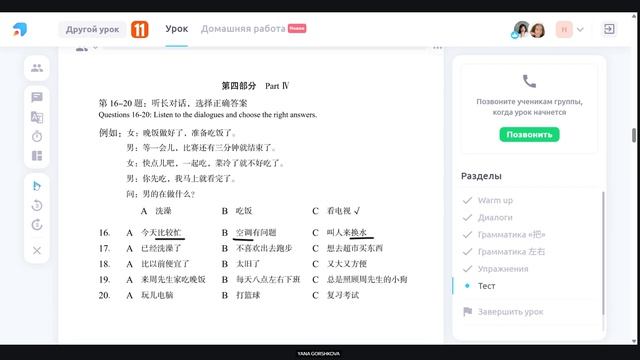Screen dimensions: 640x360
Task: Click the Упражнения checkmark
Action: pos(467,269)
